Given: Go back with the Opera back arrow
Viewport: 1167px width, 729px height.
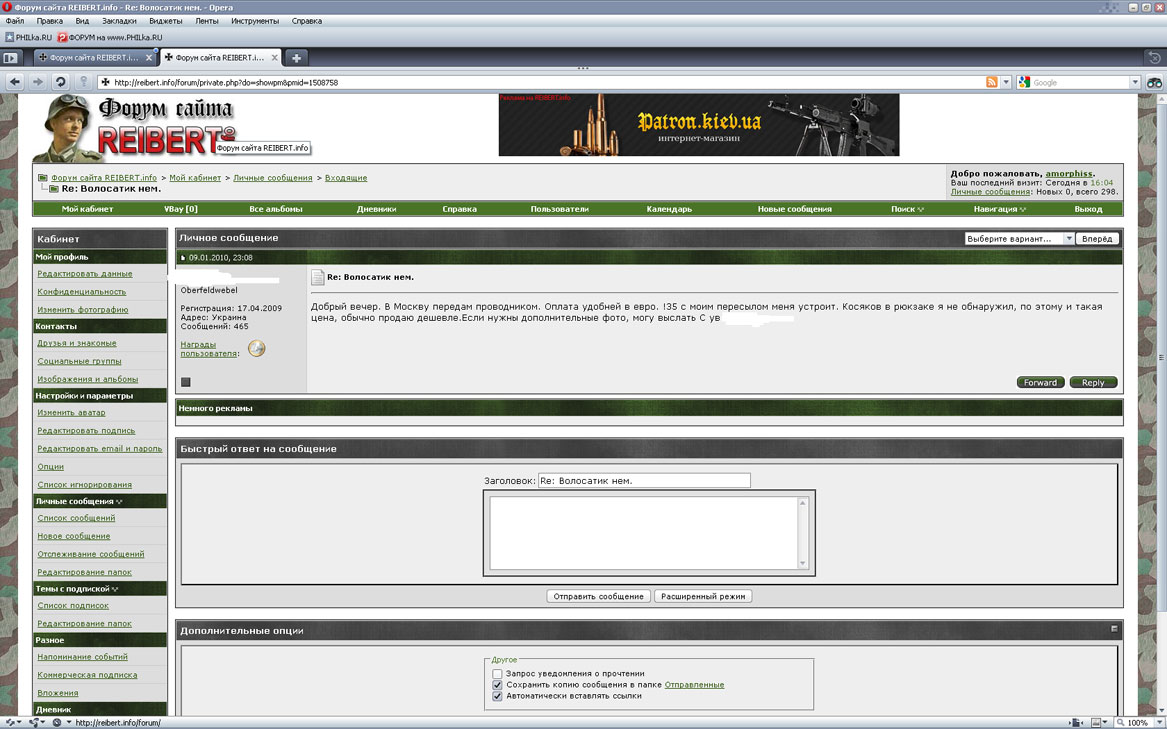Looking at the screenshot, I should click(16, 82).
